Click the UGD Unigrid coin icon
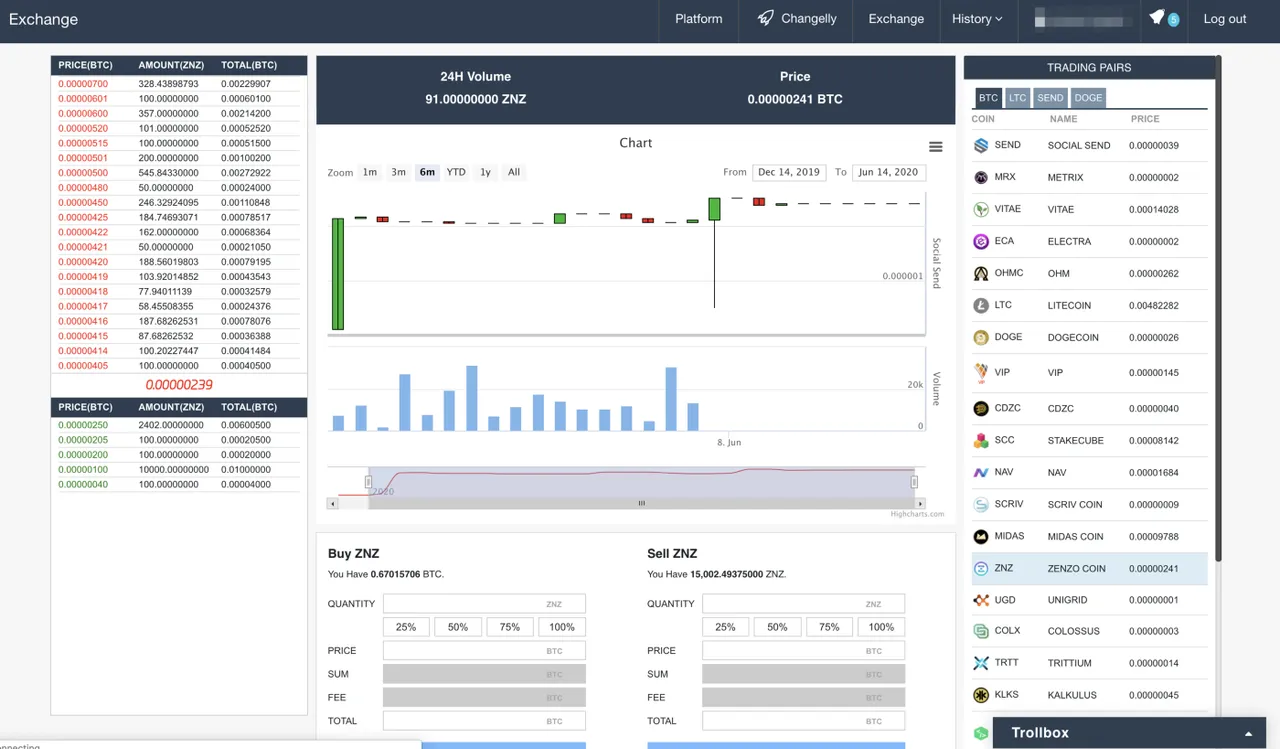The image size is (1280, 749). point(981,600)
